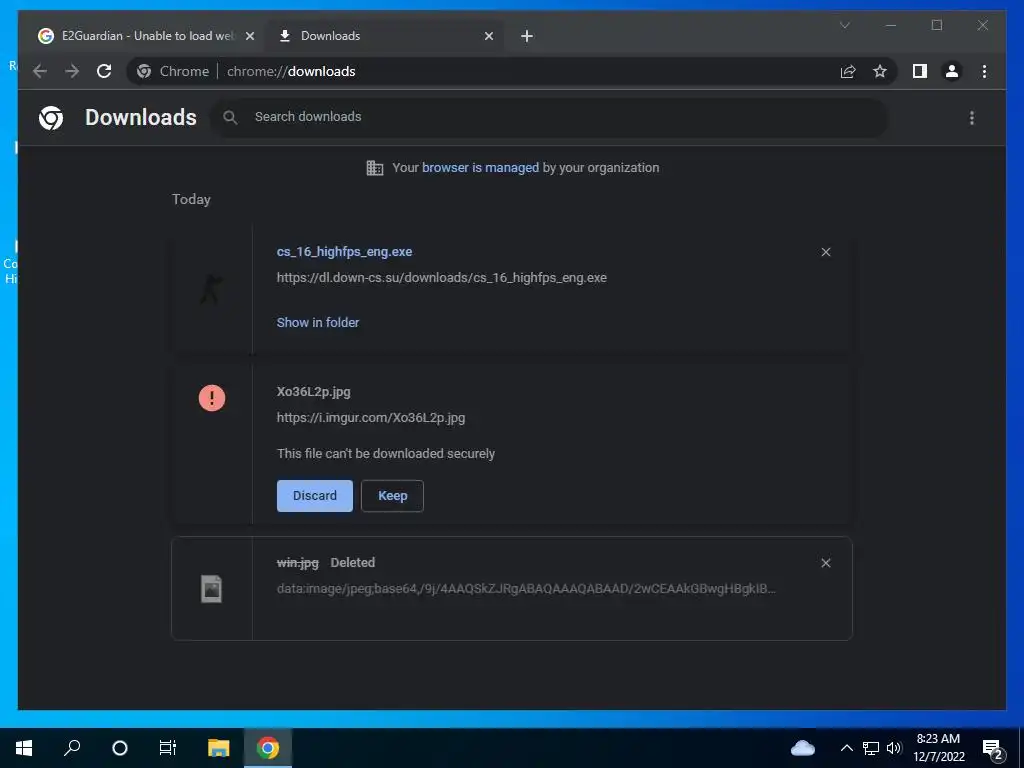This screenshot has height=768, width=1024.
Task: Share this page icon in address bar
Action: [848, 71]
